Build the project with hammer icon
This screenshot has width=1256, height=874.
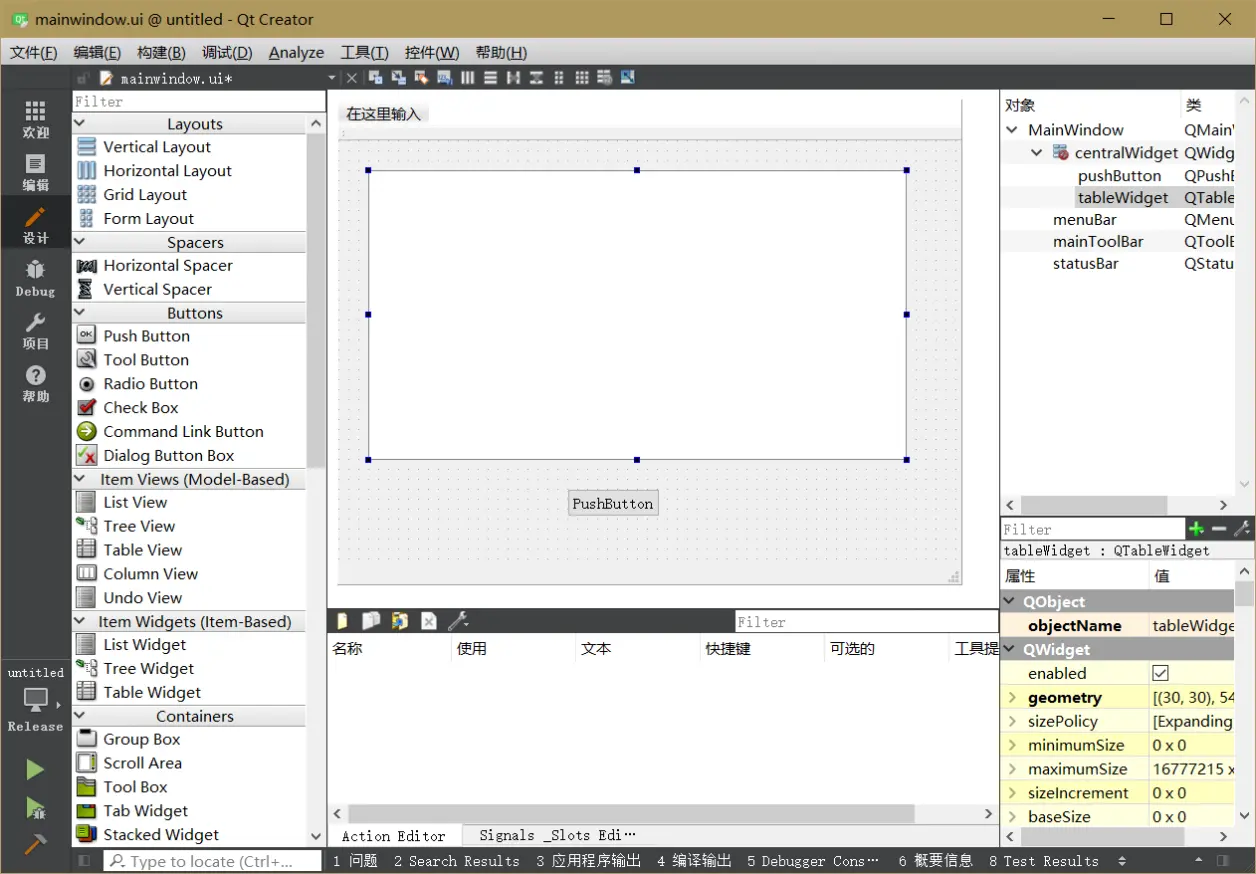35,844
